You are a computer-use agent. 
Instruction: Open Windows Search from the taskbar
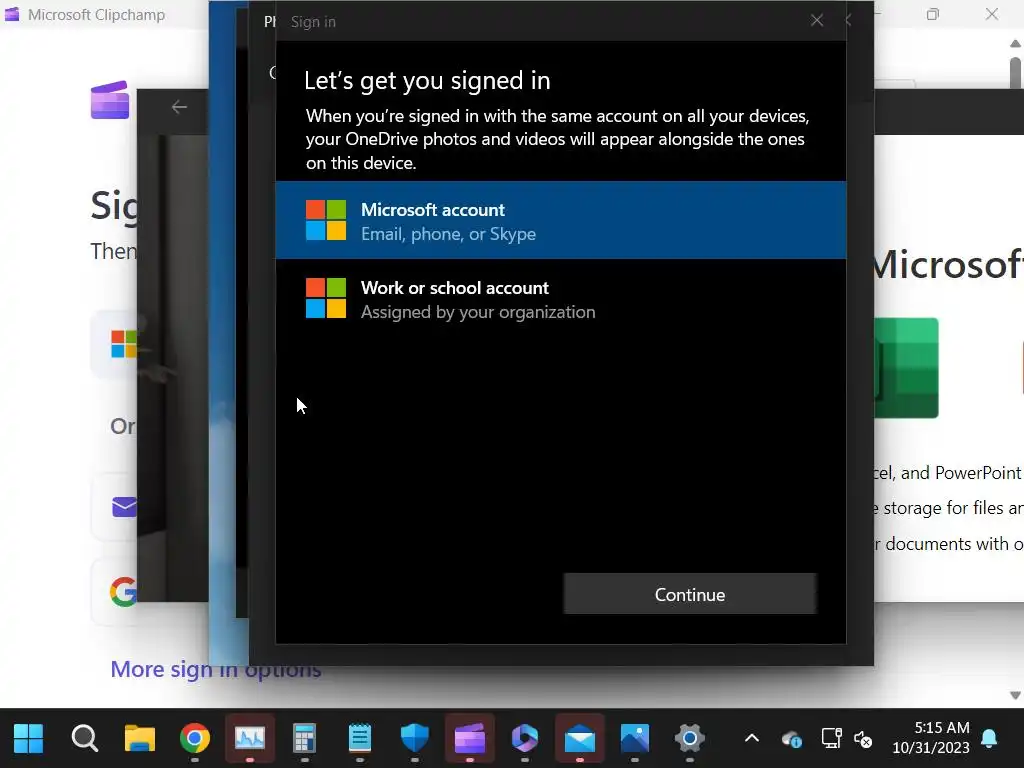coord(84,739)
